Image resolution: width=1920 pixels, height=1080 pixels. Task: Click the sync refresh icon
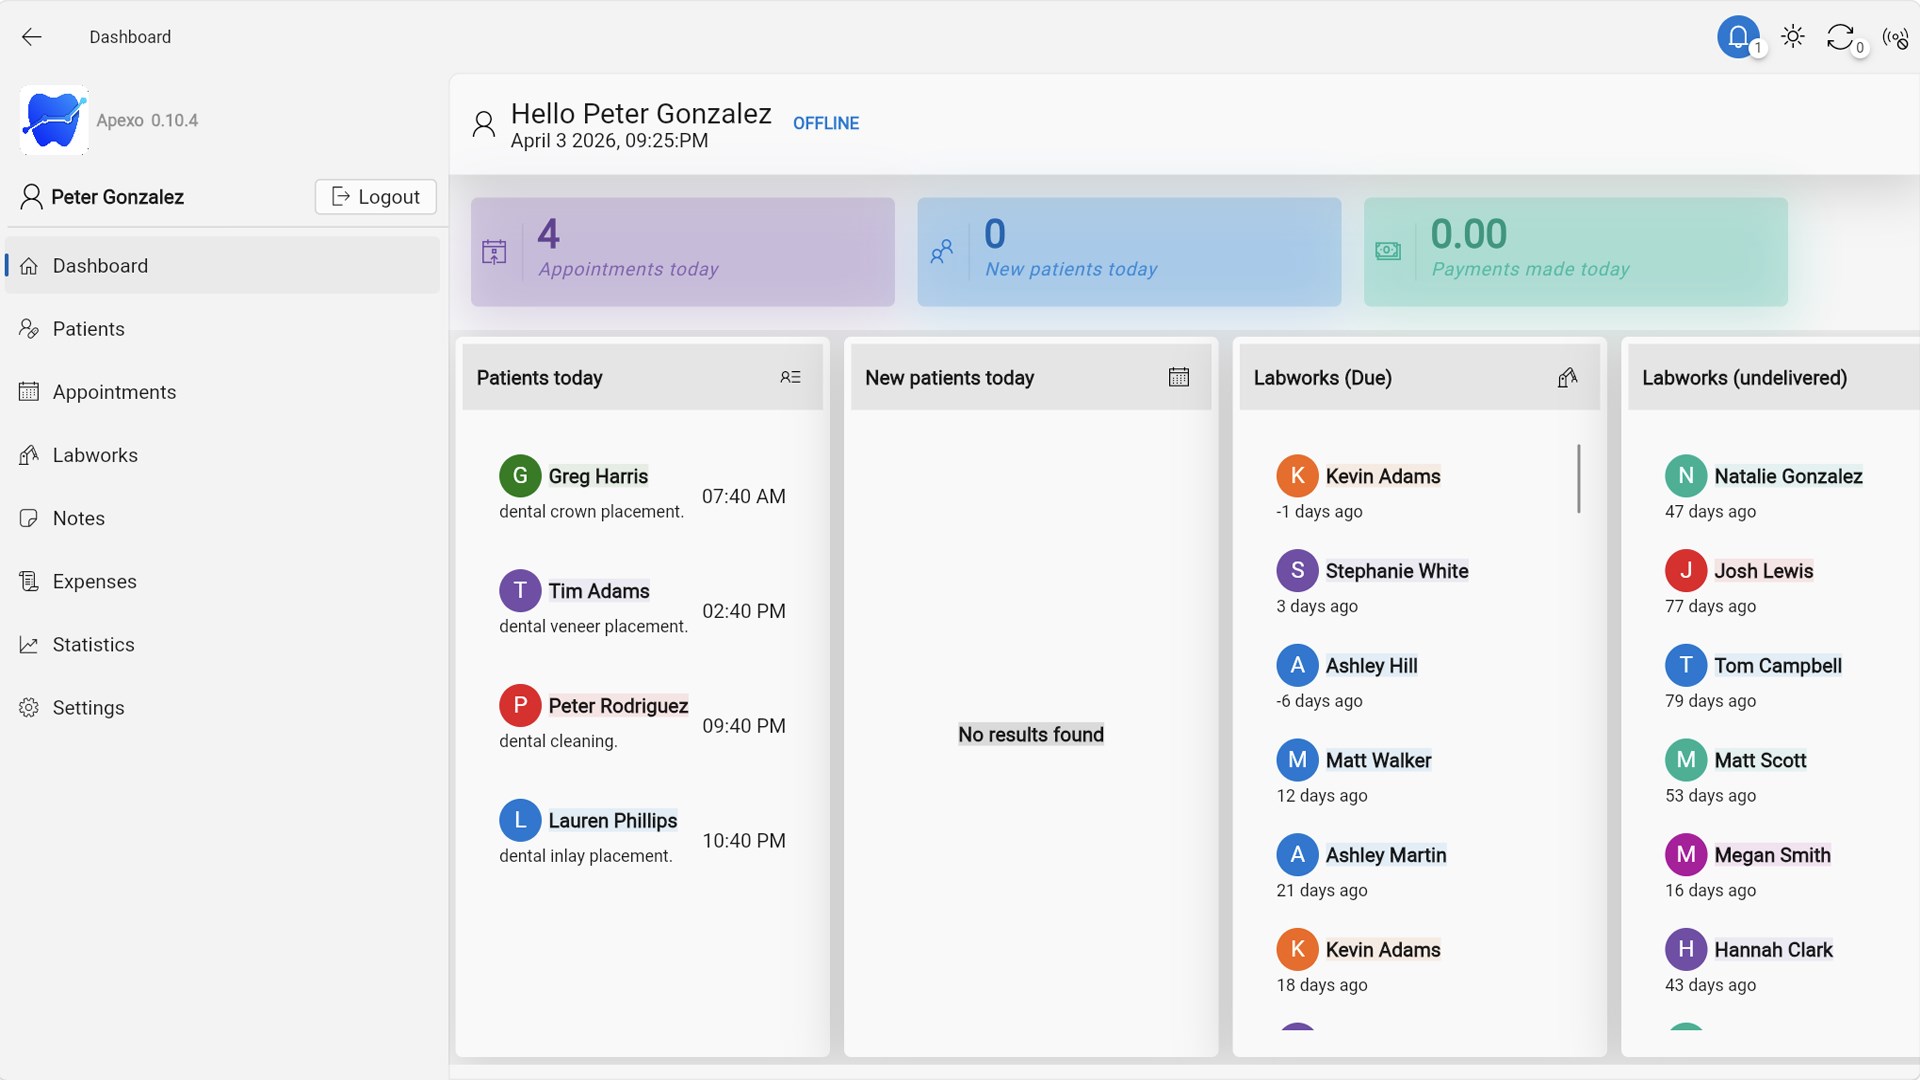point(1840,37)
